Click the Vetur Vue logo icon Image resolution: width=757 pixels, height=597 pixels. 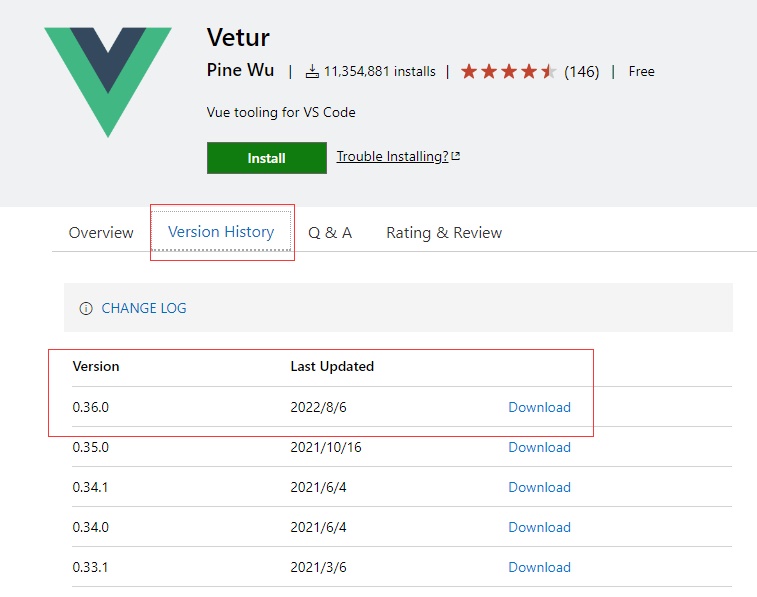(x=107, y=80)
